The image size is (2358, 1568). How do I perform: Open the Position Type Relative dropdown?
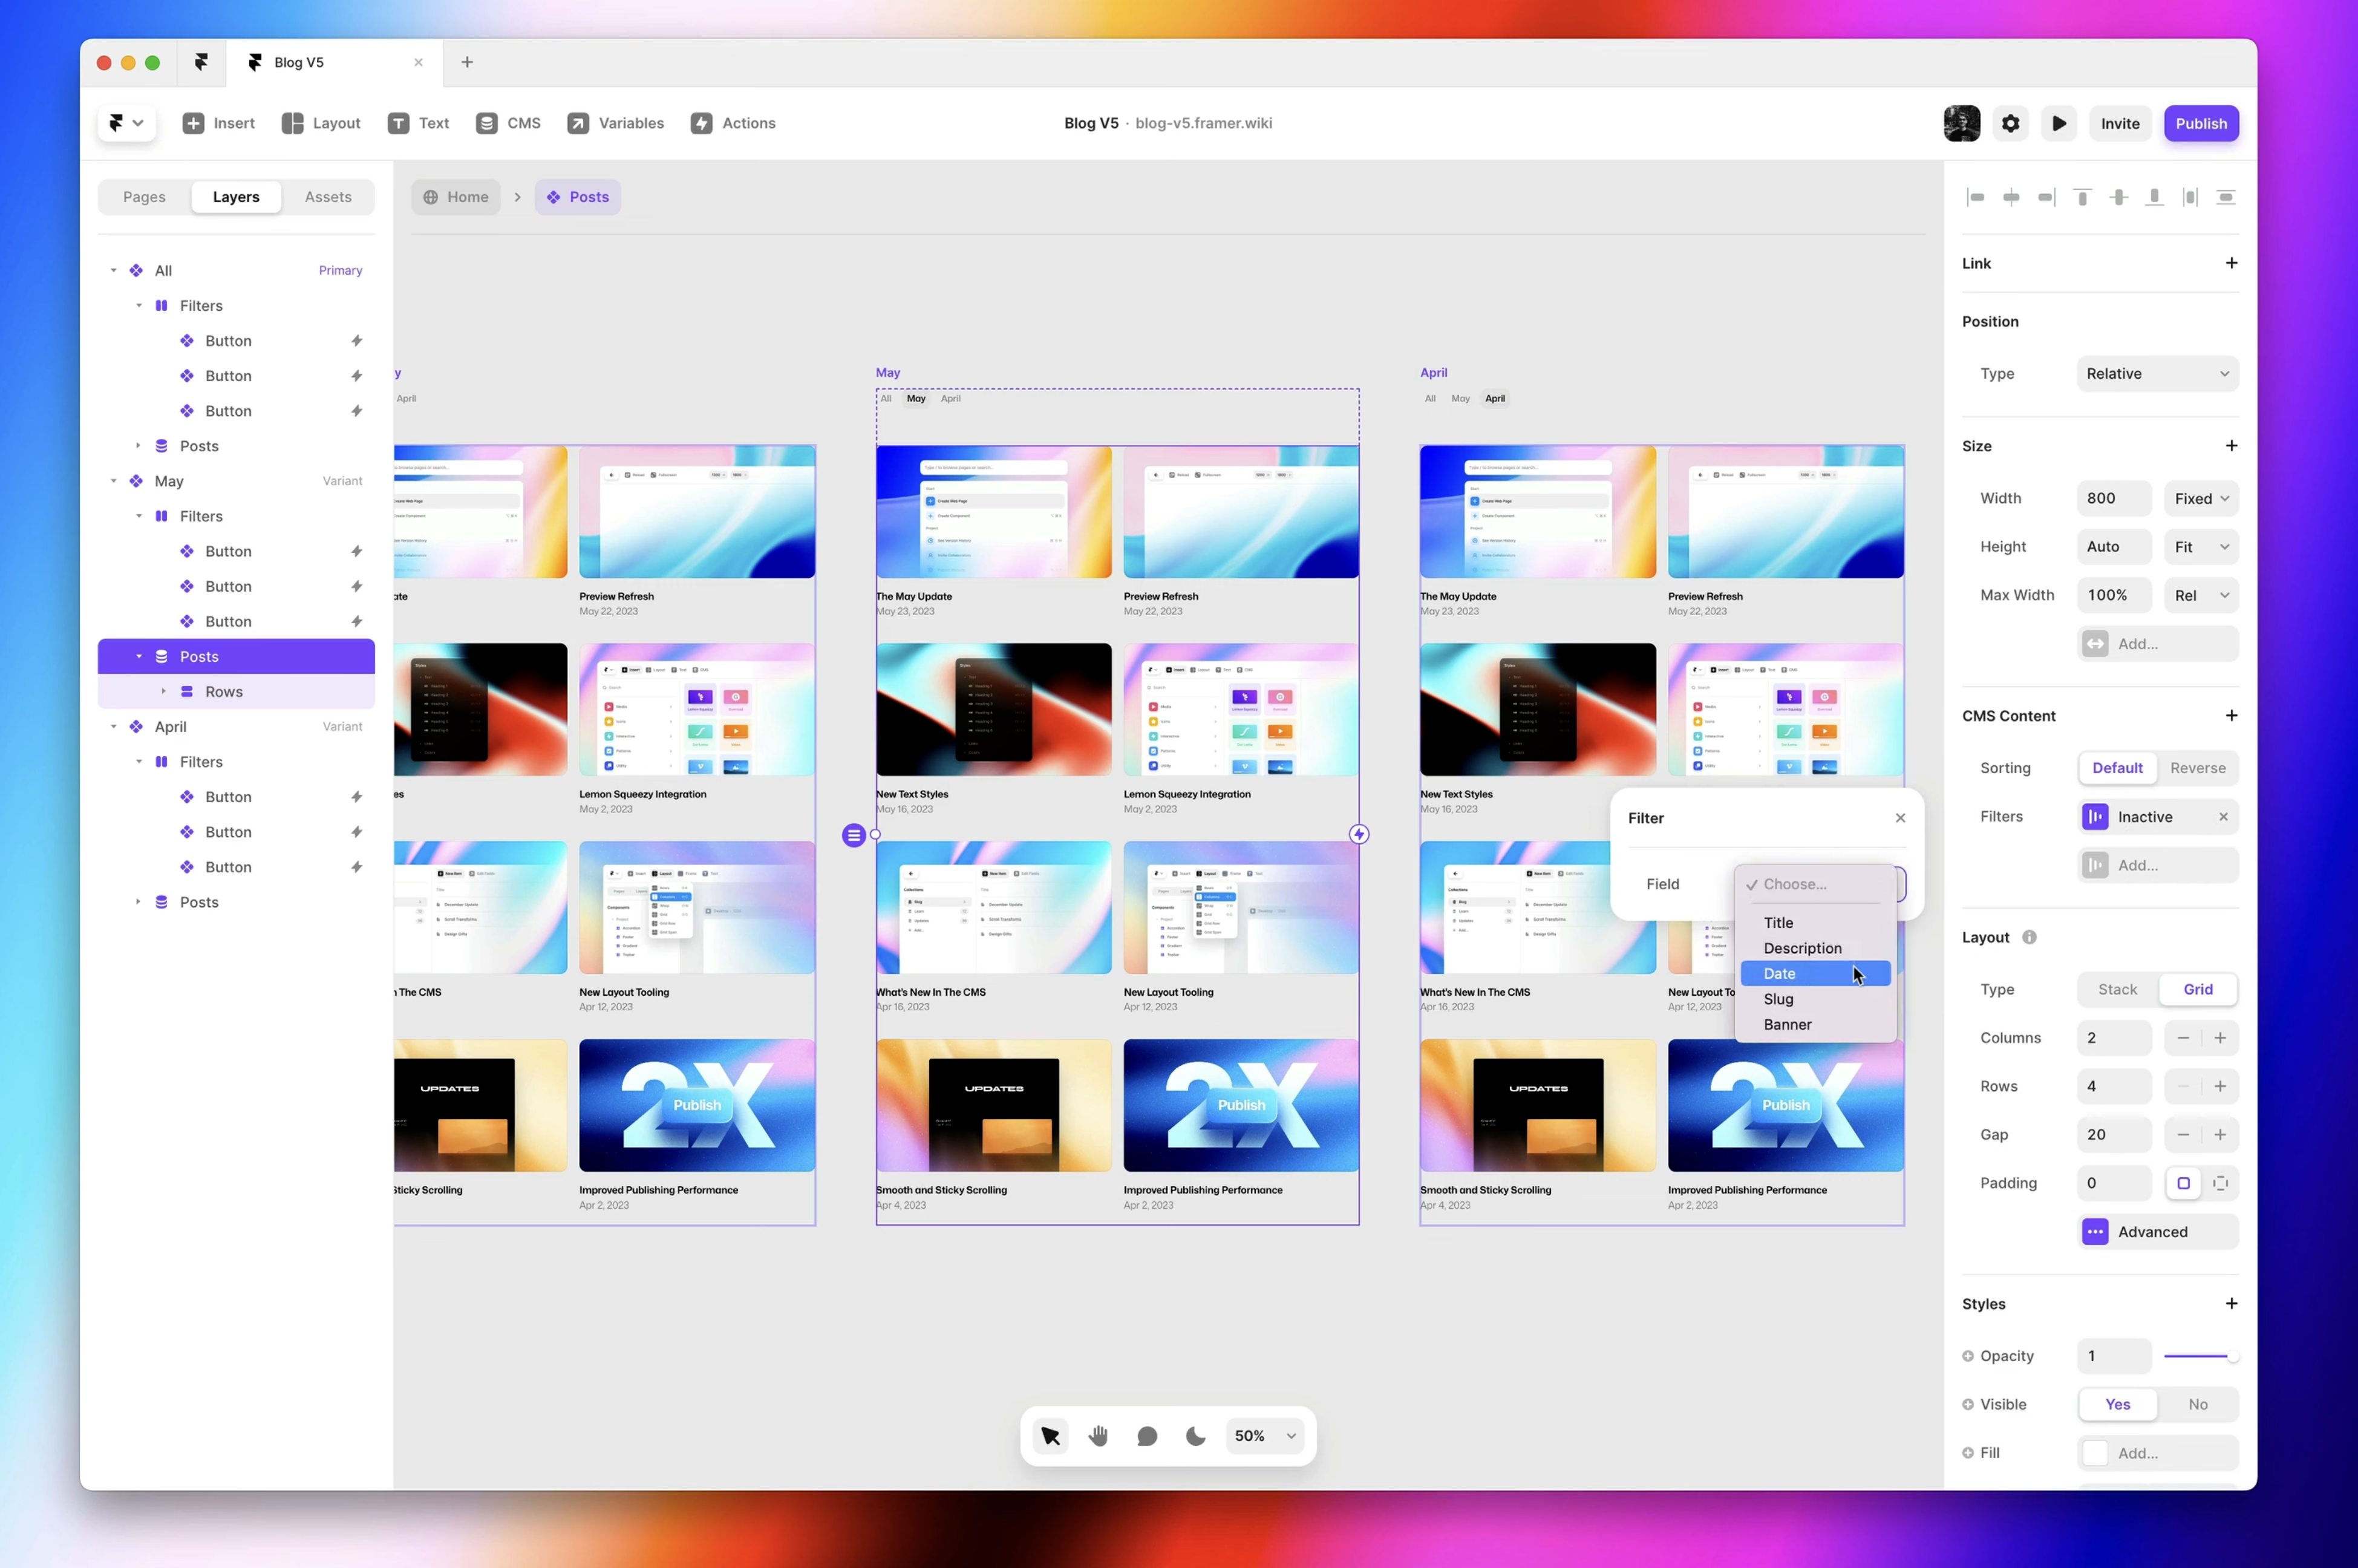point(2157,373)
